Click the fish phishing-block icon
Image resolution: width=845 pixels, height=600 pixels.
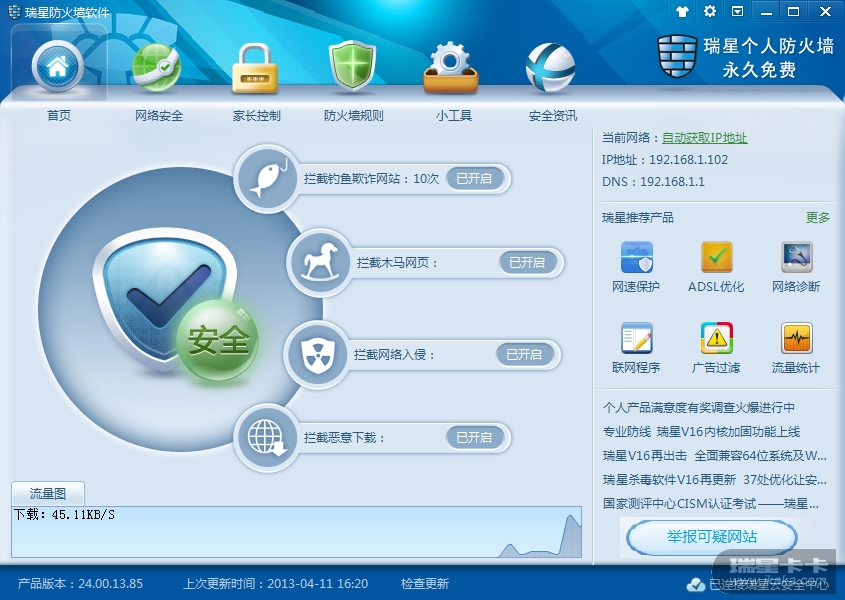266,177
